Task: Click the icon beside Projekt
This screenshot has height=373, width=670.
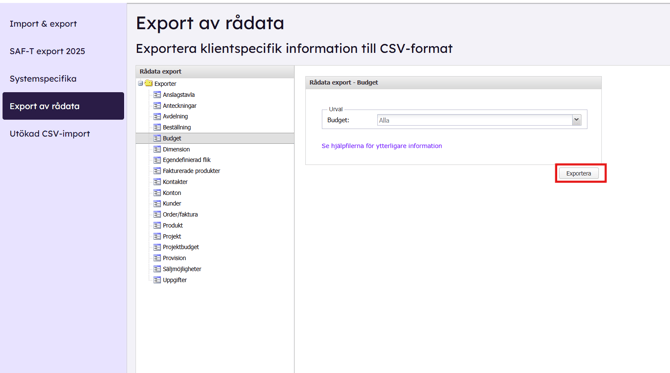Action: (157, 236)
